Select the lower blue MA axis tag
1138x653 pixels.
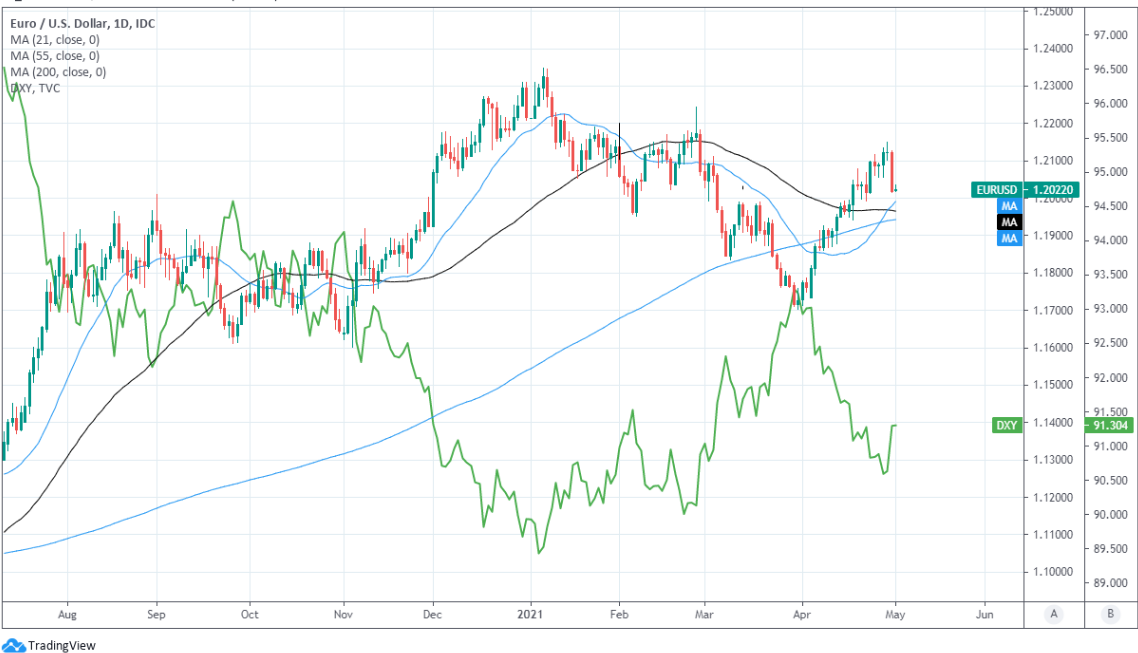(x=1009, y=238)
